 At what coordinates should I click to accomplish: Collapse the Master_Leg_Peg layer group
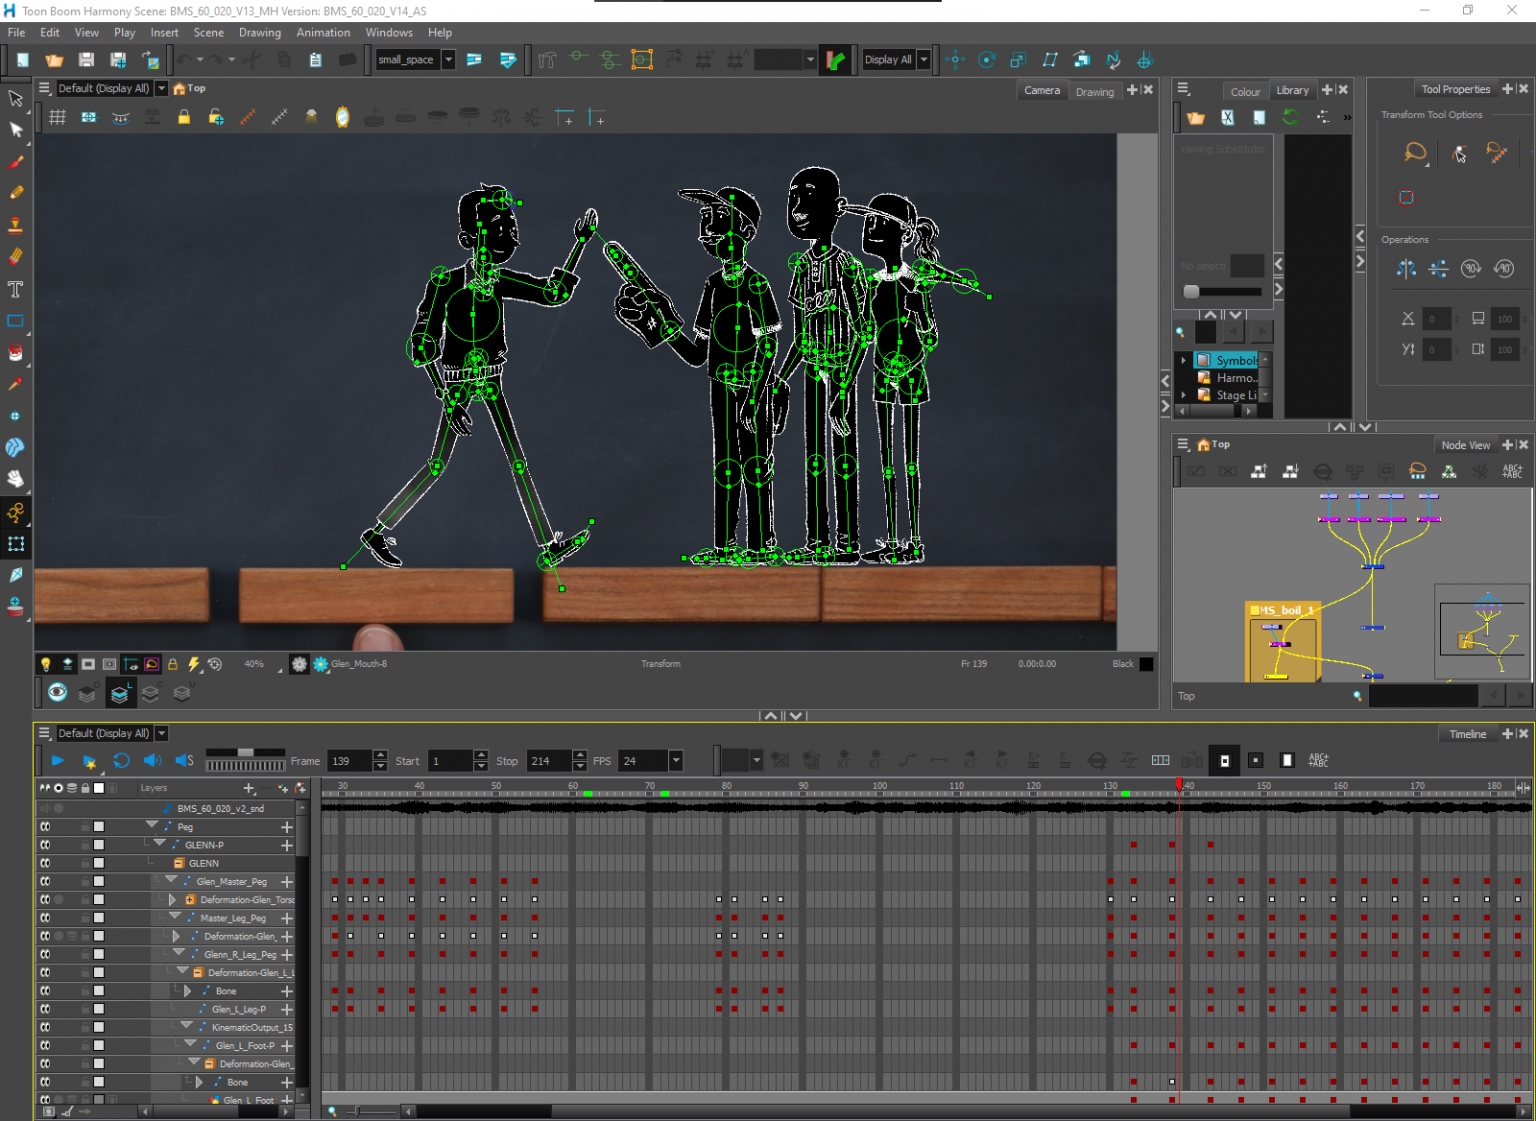click(176, 917)
